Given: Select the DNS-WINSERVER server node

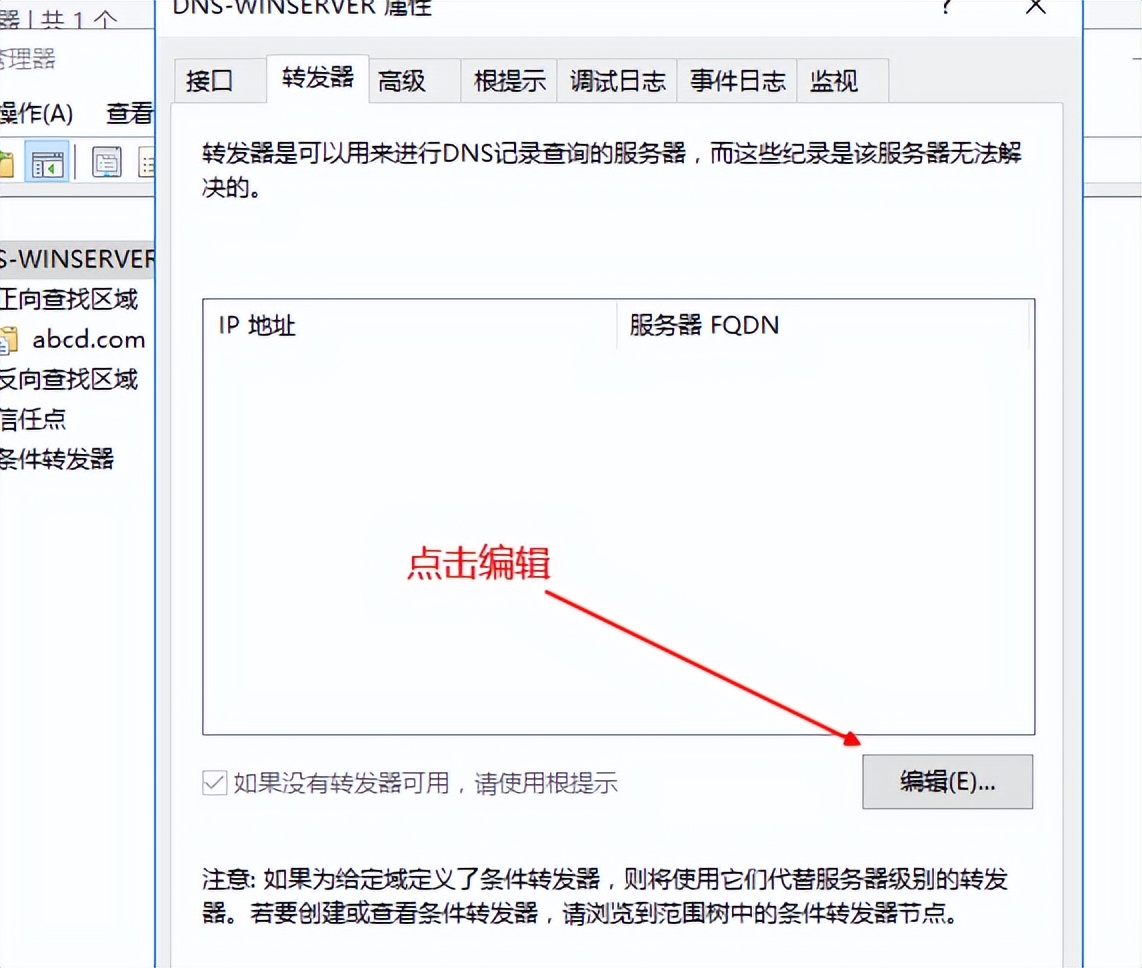Looking at the screenshot, I should click(70, 259).
